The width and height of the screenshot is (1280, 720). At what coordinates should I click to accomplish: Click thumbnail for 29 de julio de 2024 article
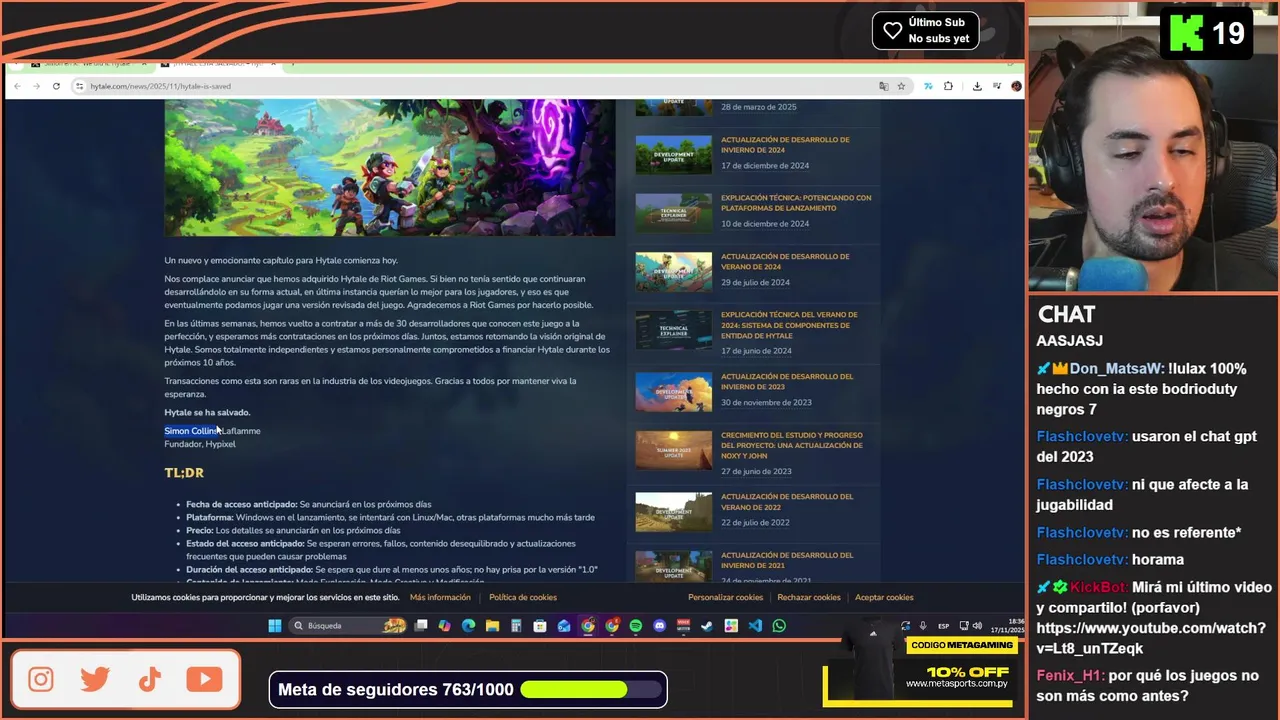coord(674,271)
